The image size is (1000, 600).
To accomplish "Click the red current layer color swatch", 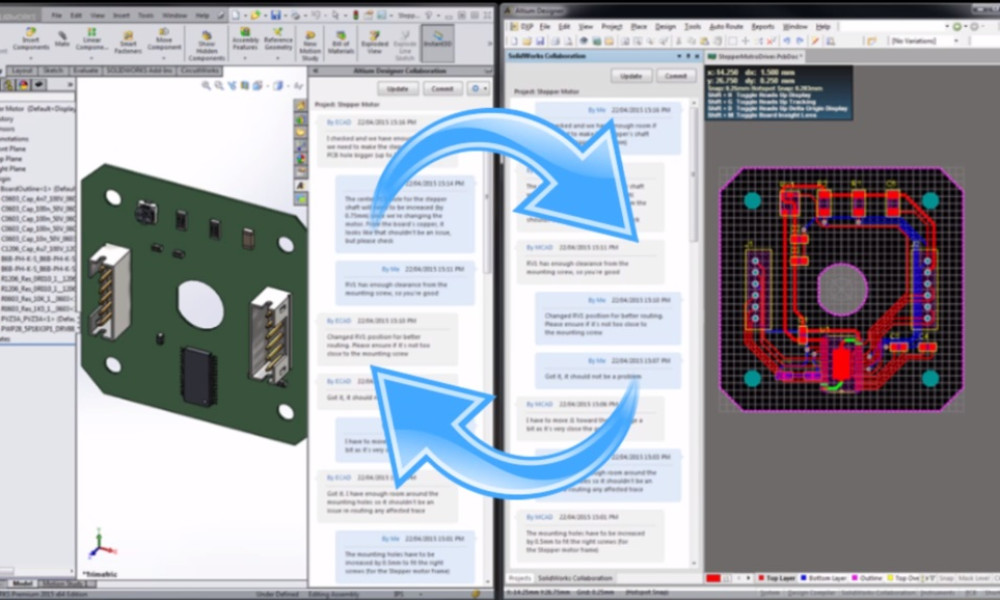I will [713, 578].
